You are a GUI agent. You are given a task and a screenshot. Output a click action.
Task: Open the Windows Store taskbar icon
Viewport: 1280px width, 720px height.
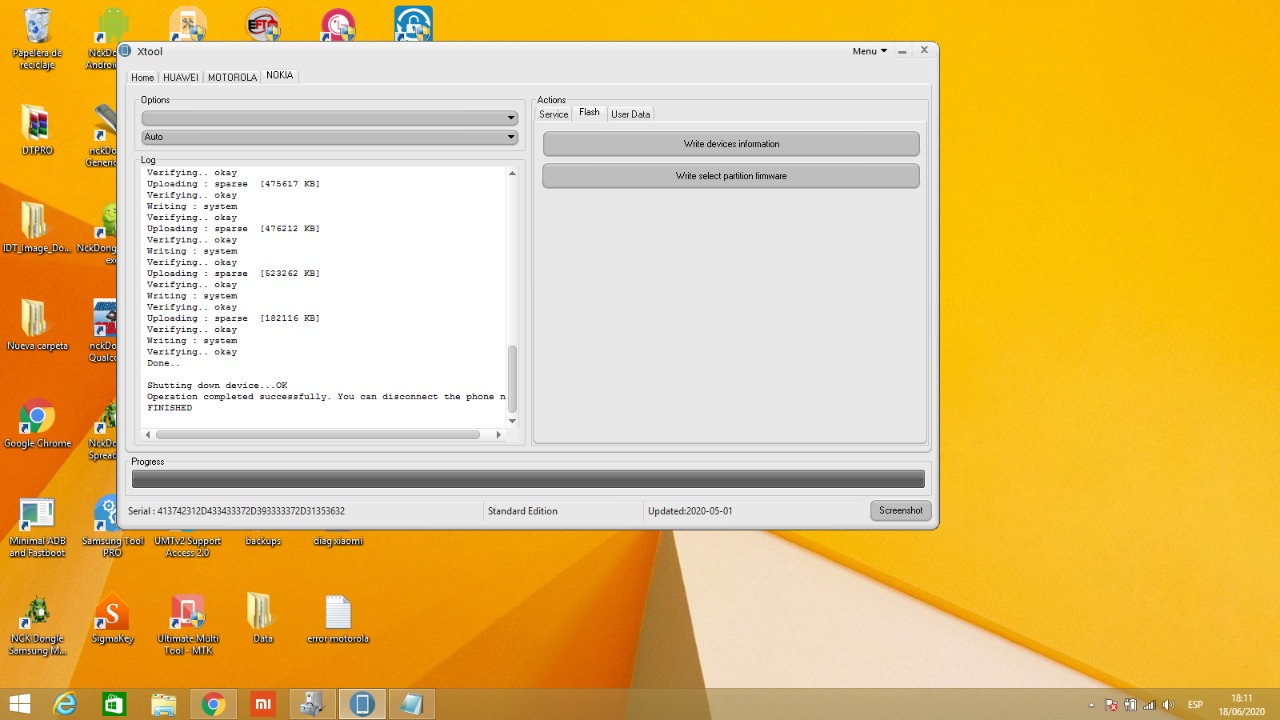click(114, 704)
